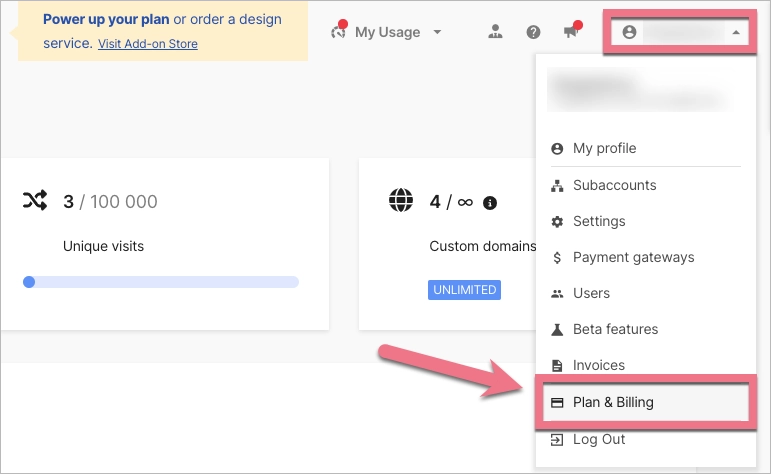Click the info icon beside custom domains

pyautogui.click(x=490, y=203)
